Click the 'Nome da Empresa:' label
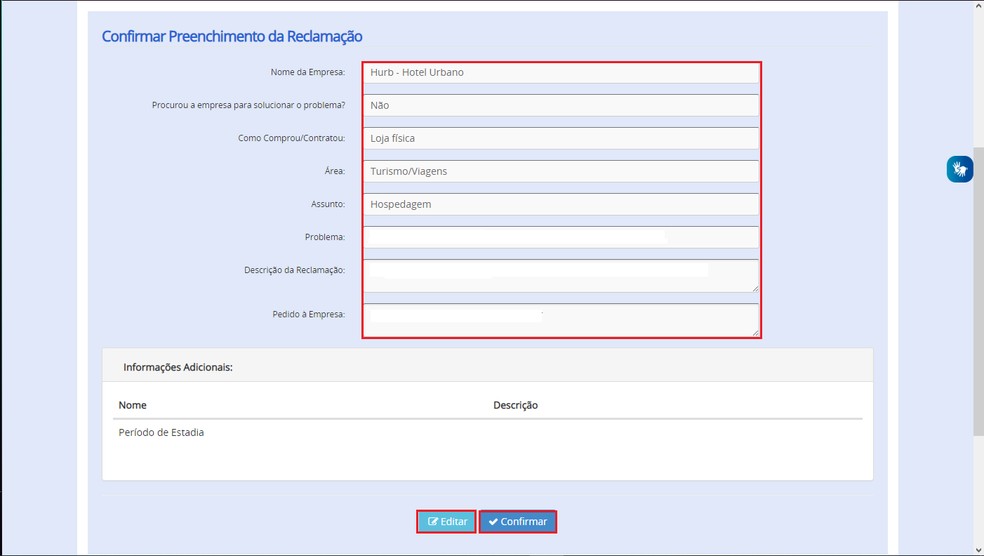 click(x=308, y=72)
